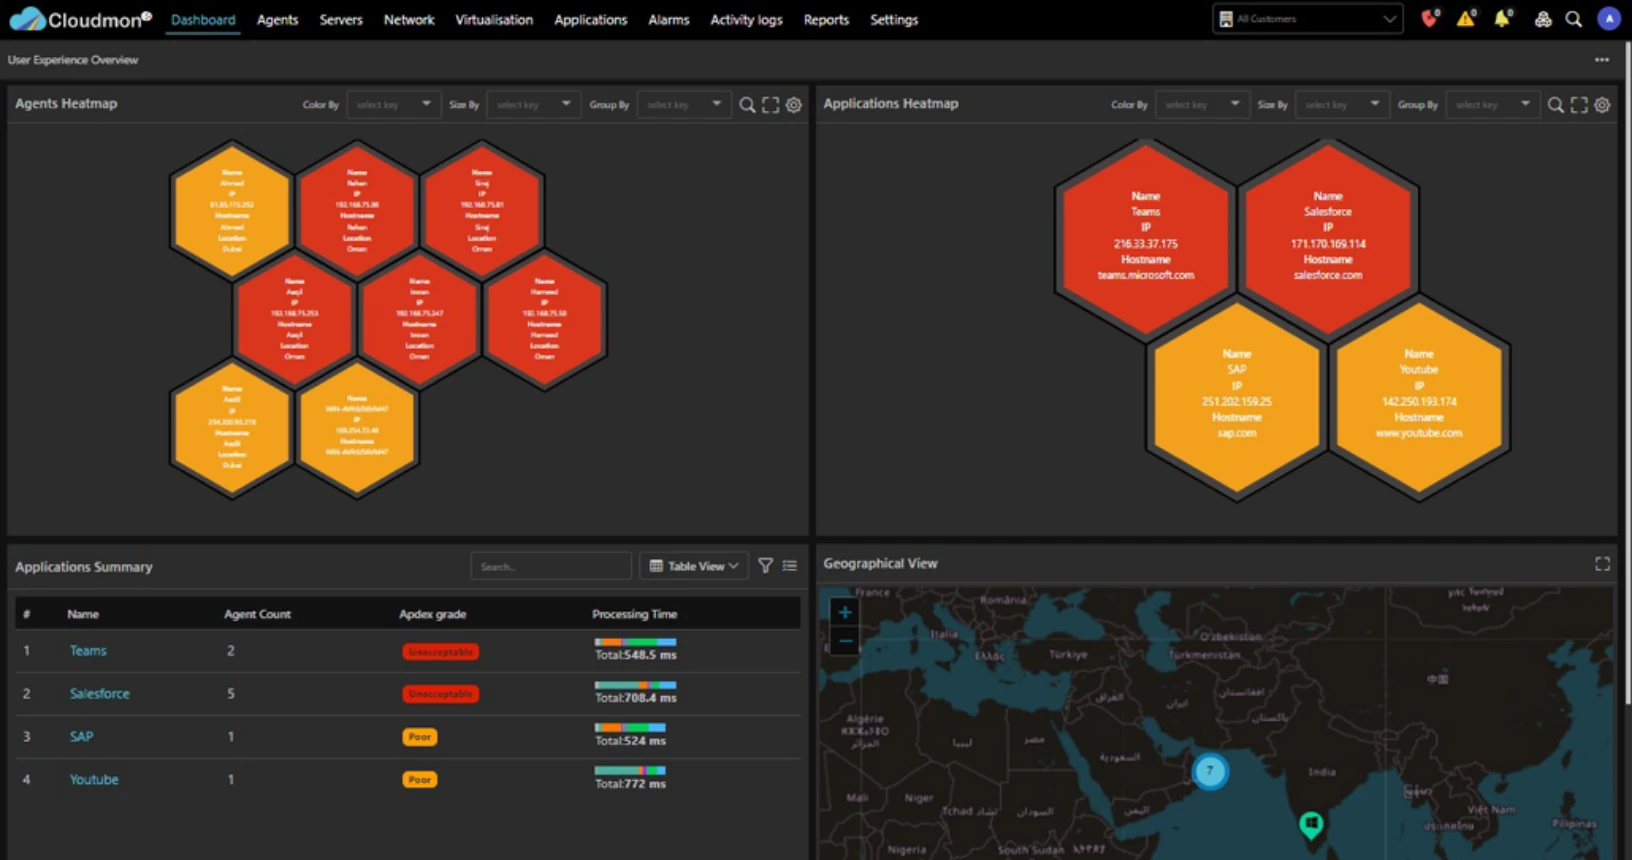Screen dimensions: 1632x860
Task: Click the Teams processing time bar
Action: point(635,642)
